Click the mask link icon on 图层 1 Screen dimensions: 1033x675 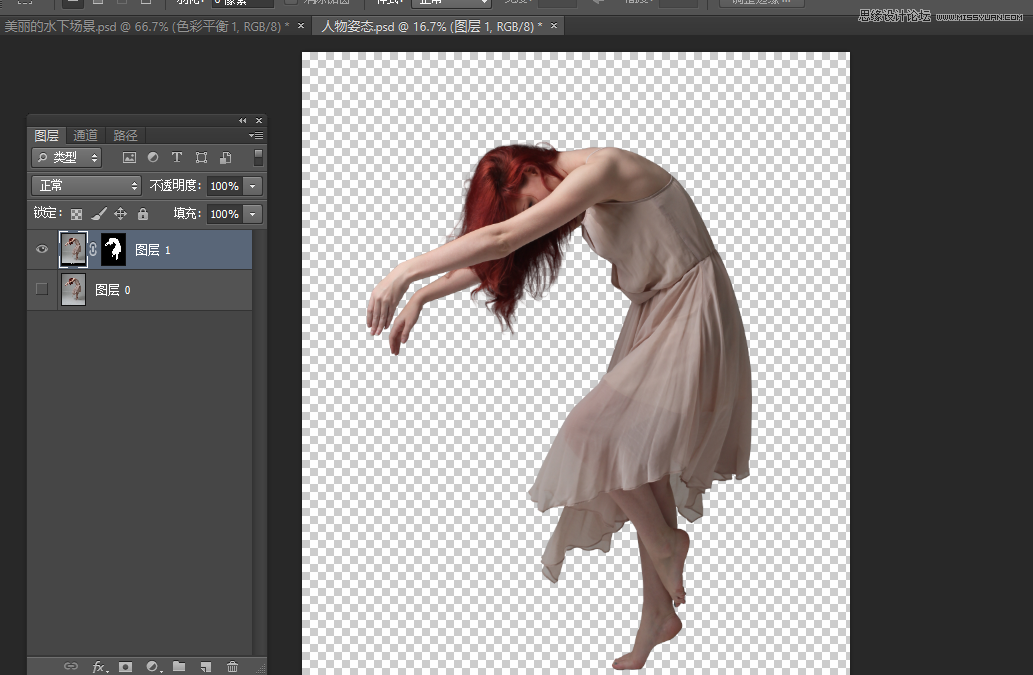coord(93,249)
